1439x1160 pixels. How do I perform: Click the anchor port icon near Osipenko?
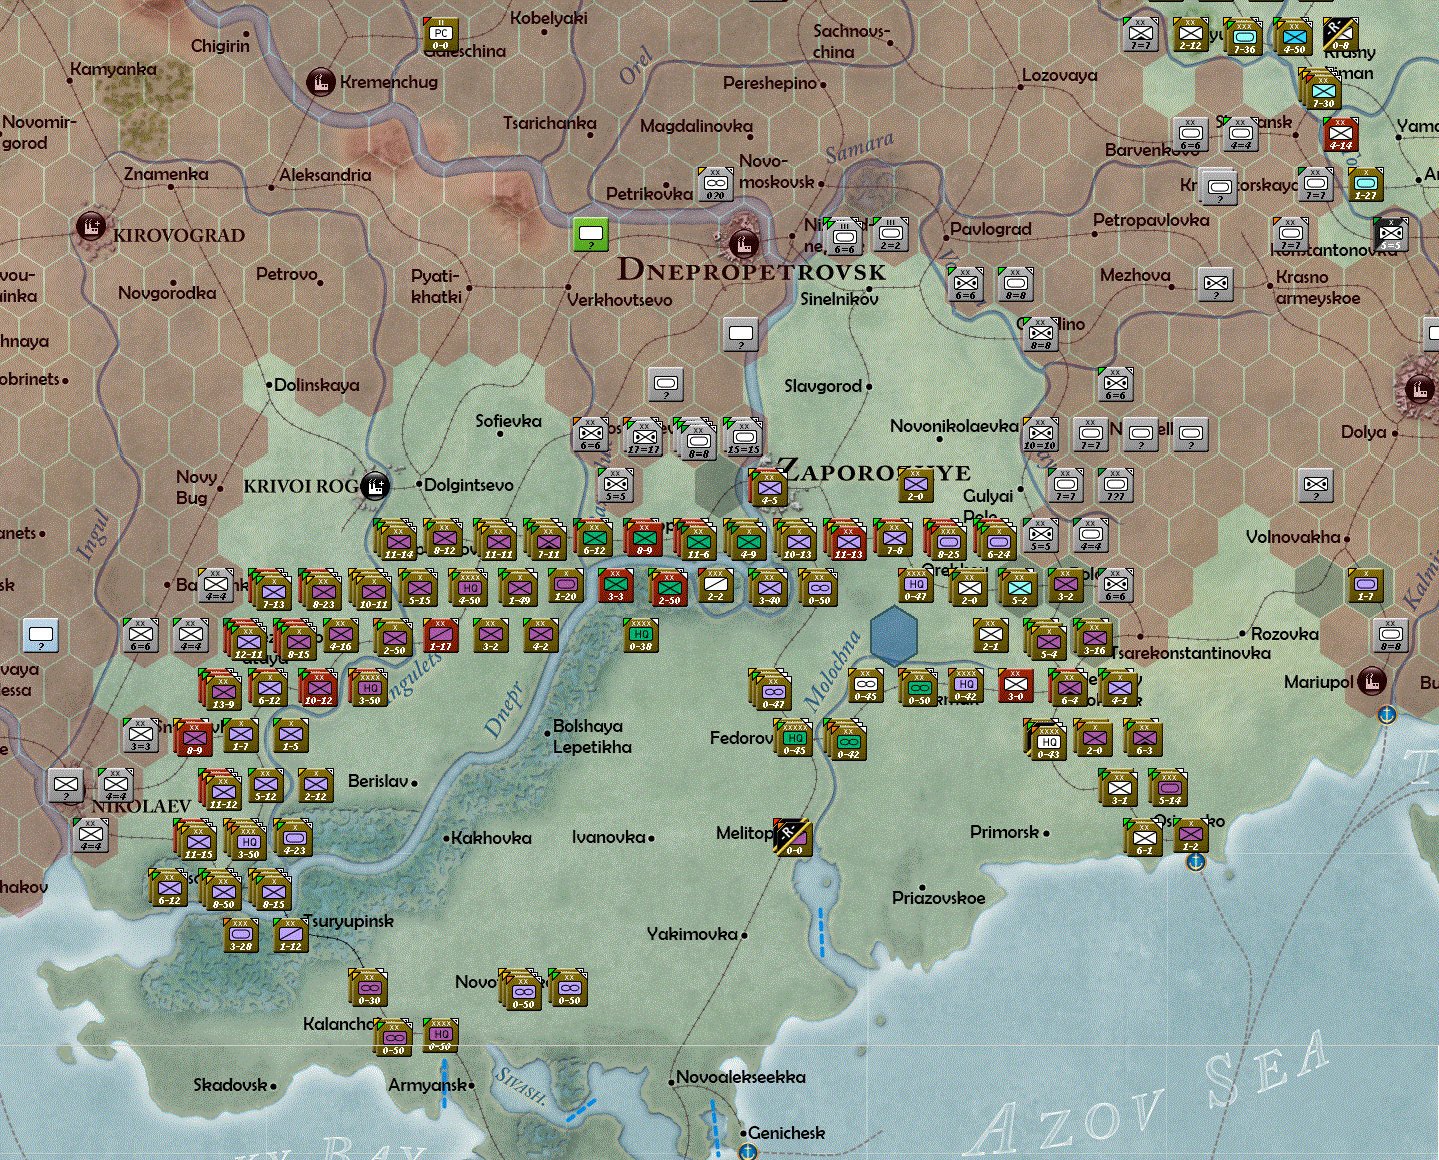pos(1195,861)
